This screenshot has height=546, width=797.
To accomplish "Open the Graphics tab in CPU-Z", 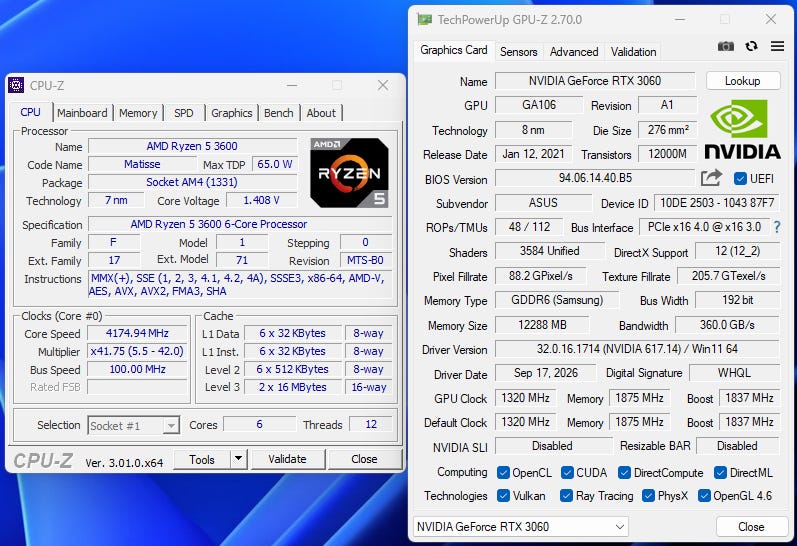I will (x=231, y=113).
